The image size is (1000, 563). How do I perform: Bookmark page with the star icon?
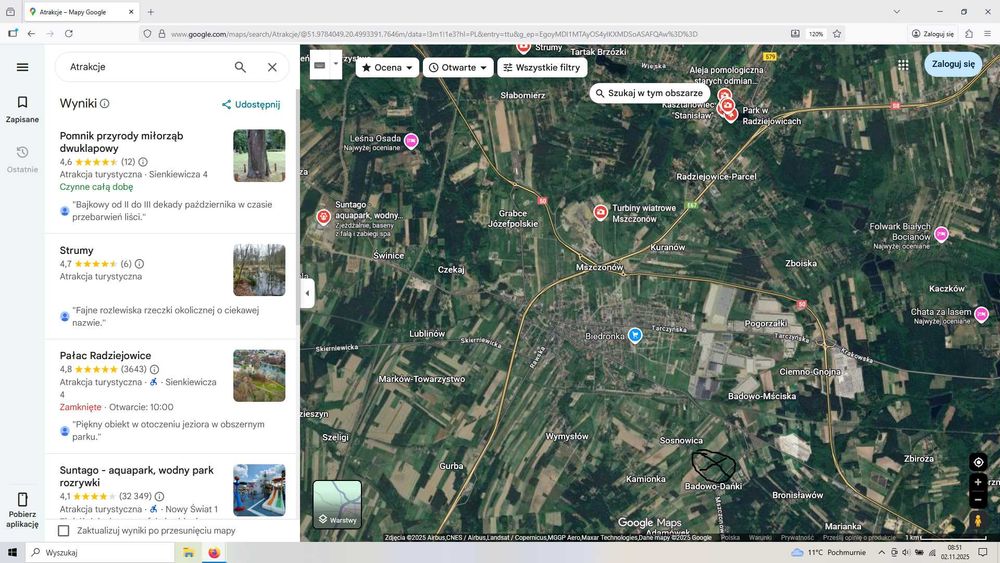click(837, 34)
